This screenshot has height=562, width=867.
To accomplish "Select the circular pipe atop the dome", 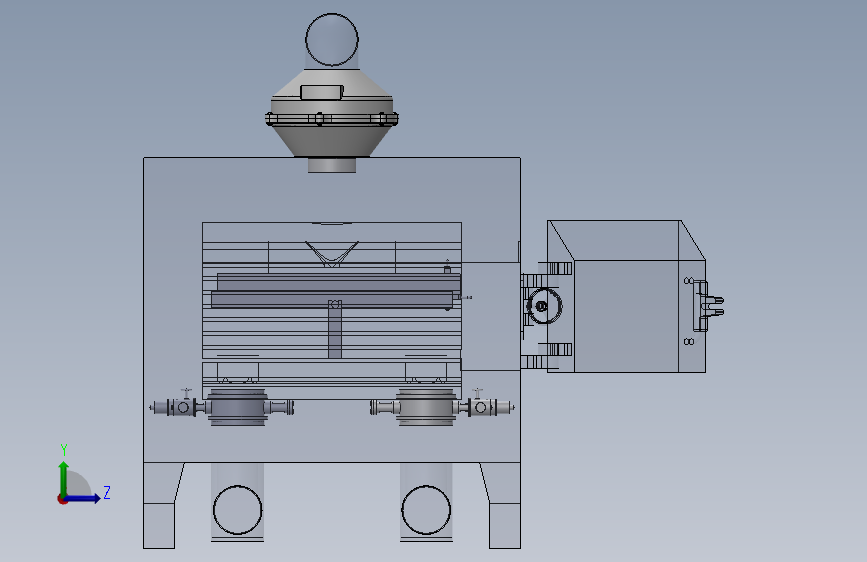I will 332,40.
